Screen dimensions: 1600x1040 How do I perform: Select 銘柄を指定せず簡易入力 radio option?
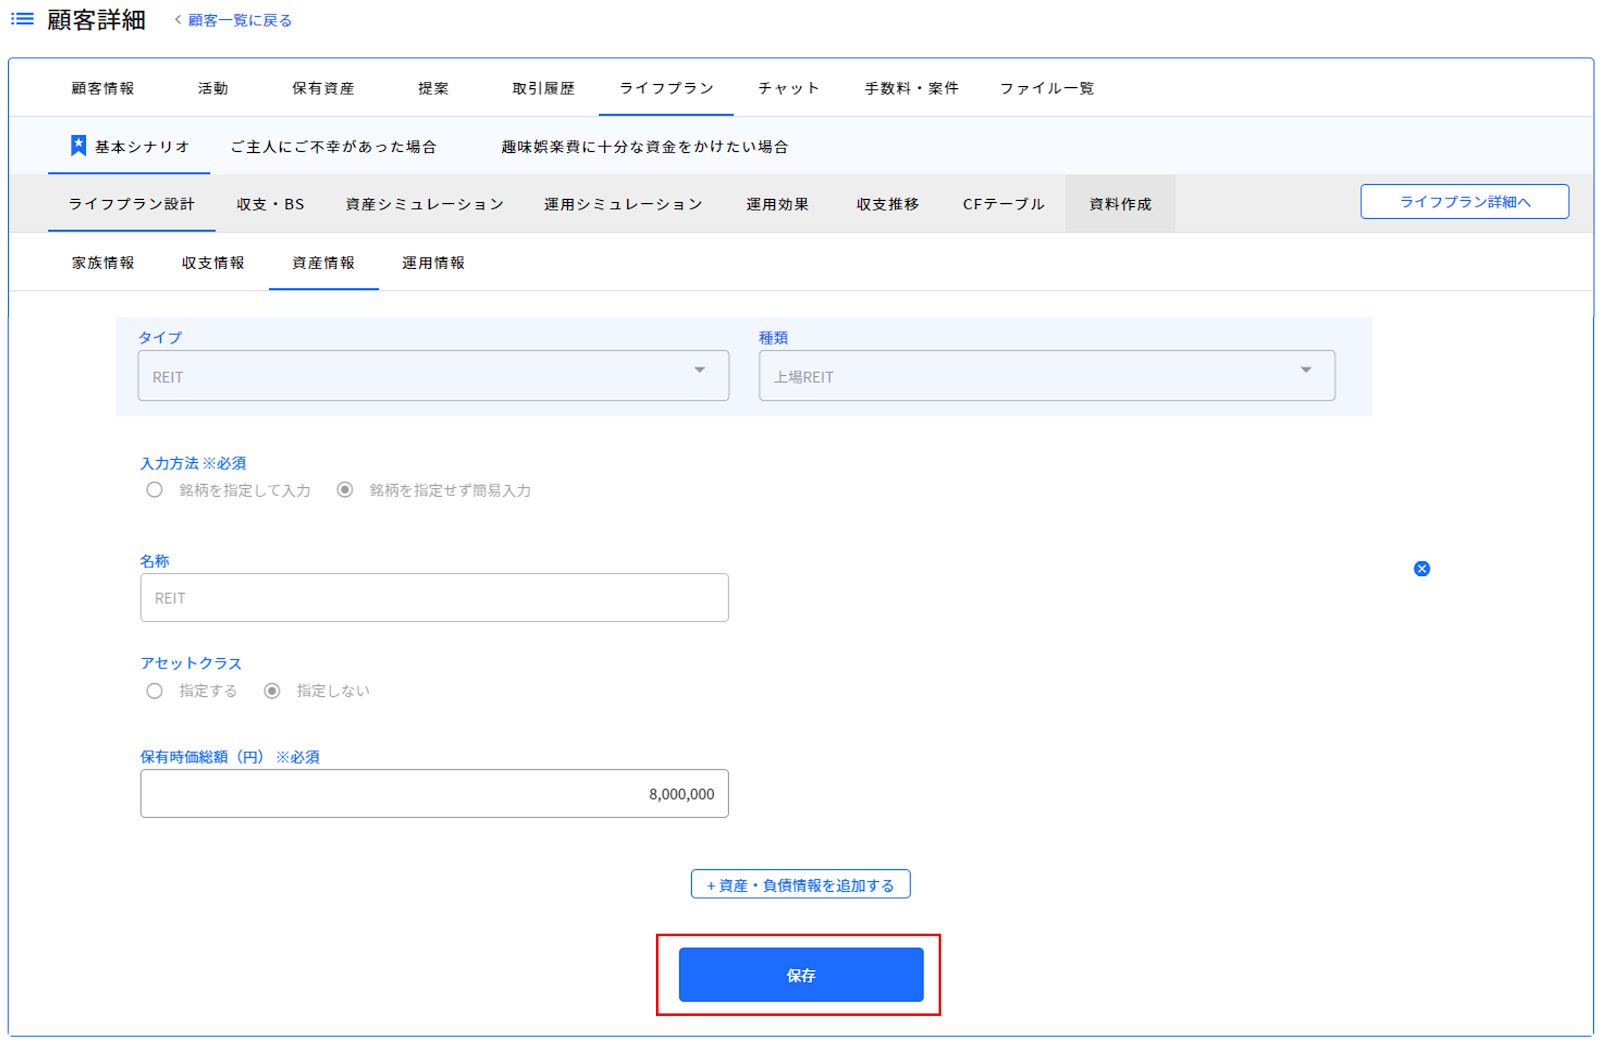[345, 490]
